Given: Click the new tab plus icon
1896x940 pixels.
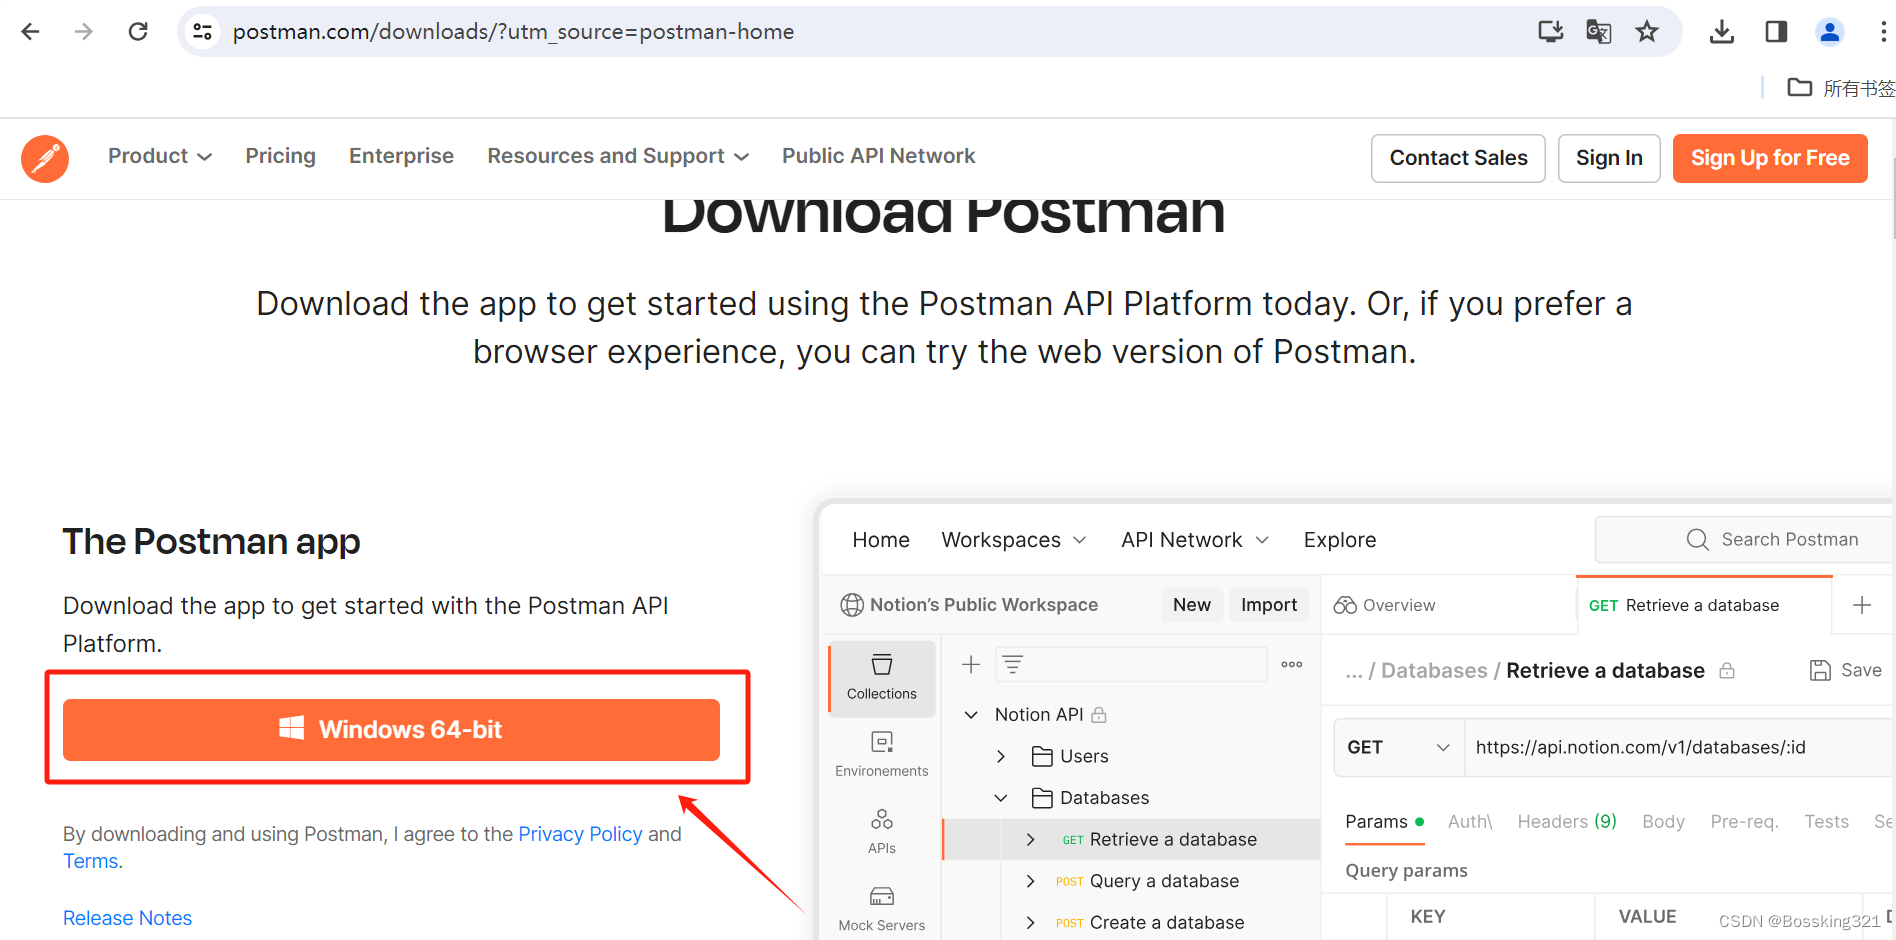Looking at the screenshot, I should pyautogui.click(x=1861, y=605).
